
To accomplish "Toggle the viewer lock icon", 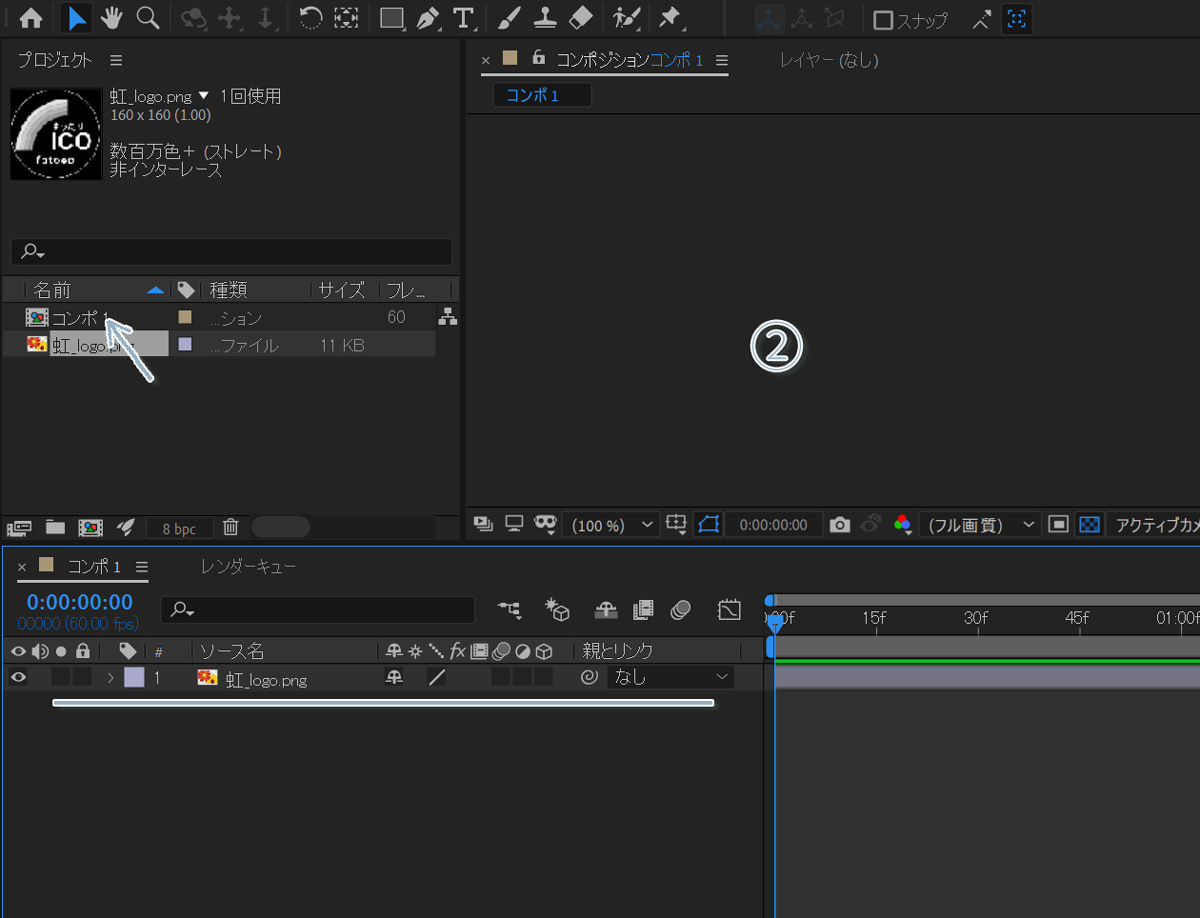I will (x=539, y=58).
